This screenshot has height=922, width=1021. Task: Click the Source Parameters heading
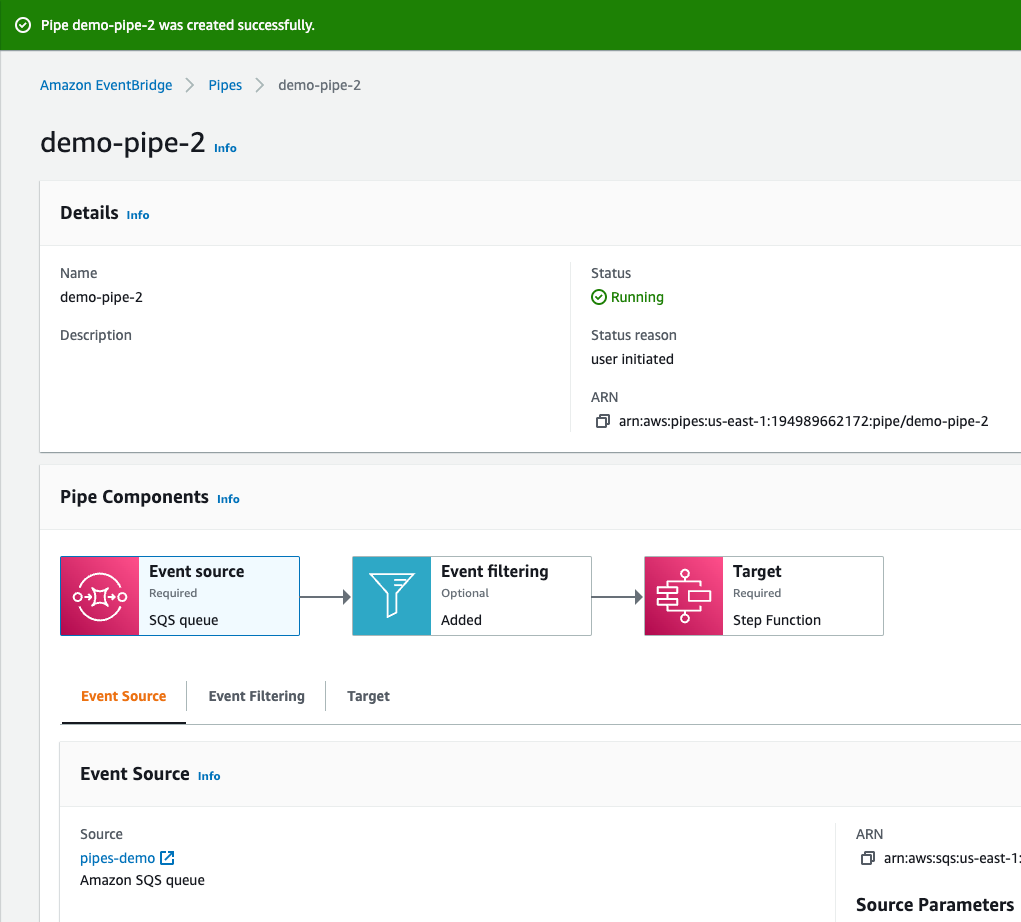click(935, 905)
